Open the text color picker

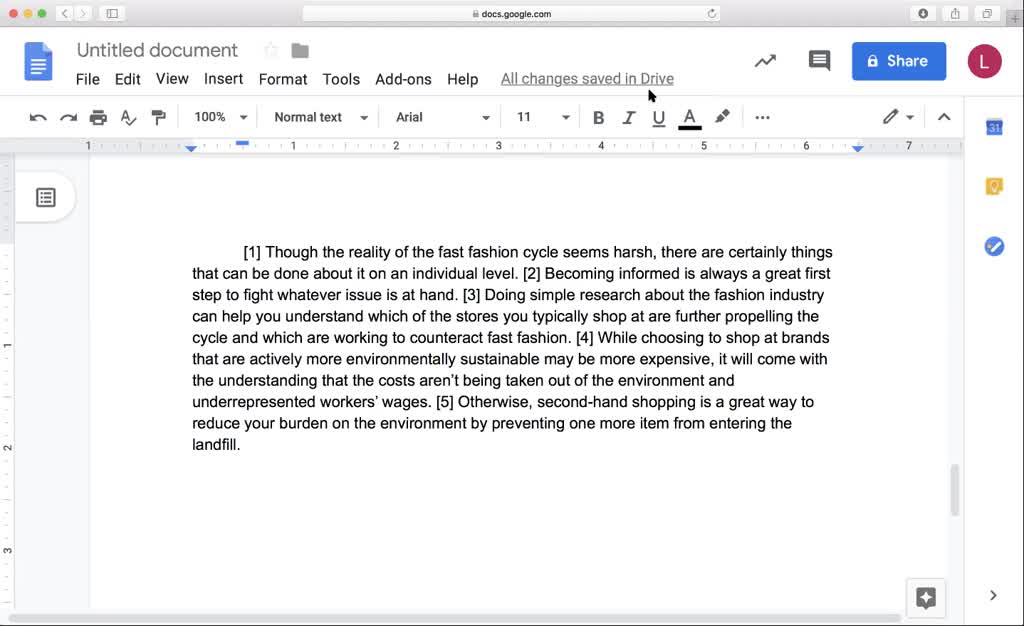[689, 117]
